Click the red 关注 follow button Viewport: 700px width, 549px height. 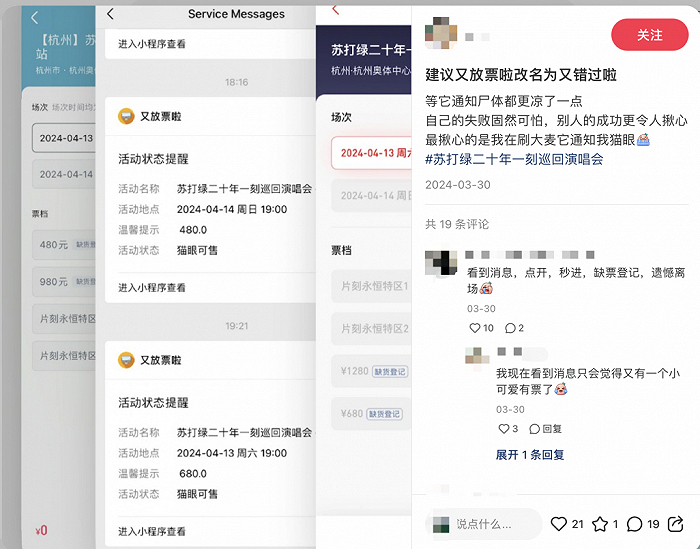[650, 35]
